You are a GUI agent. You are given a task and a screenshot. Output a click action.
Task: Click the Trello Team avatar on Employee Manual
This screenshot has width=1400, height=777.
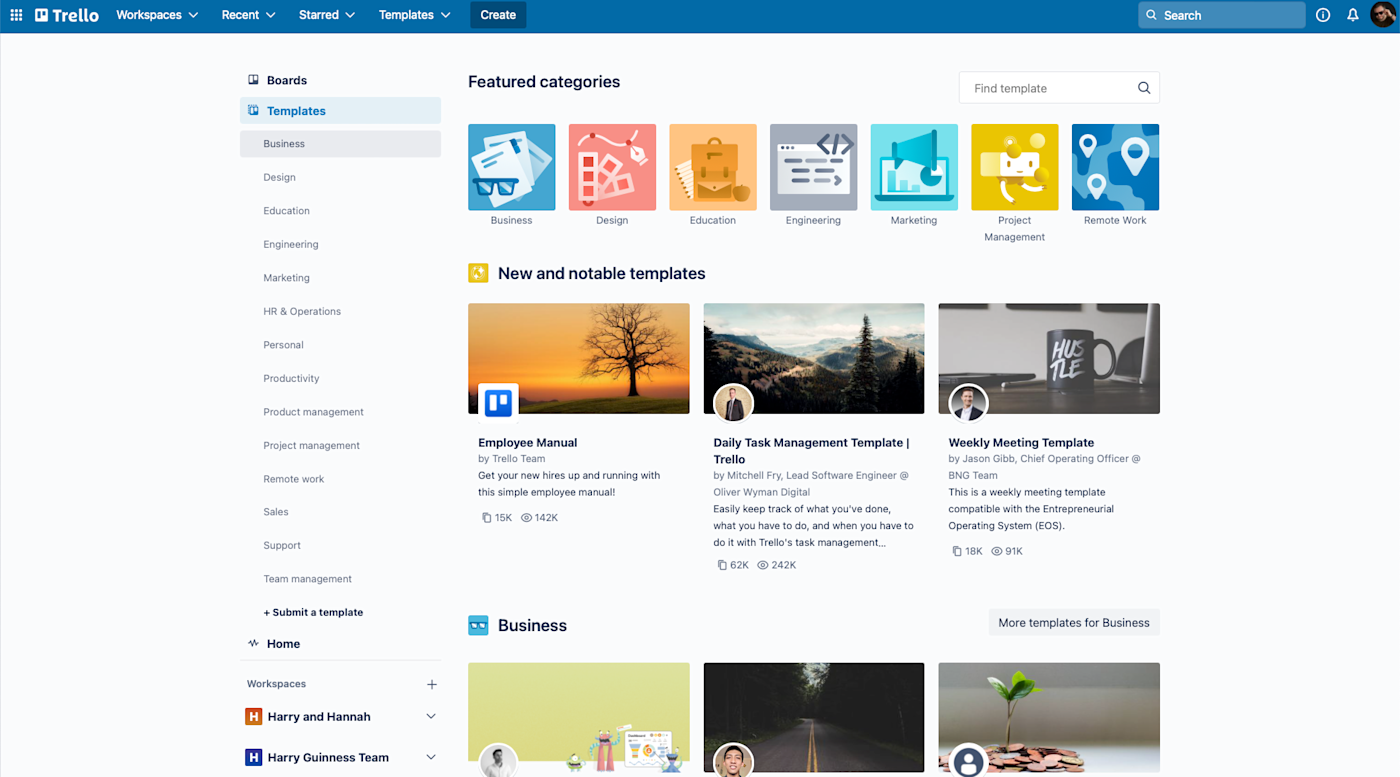point(498,403)
